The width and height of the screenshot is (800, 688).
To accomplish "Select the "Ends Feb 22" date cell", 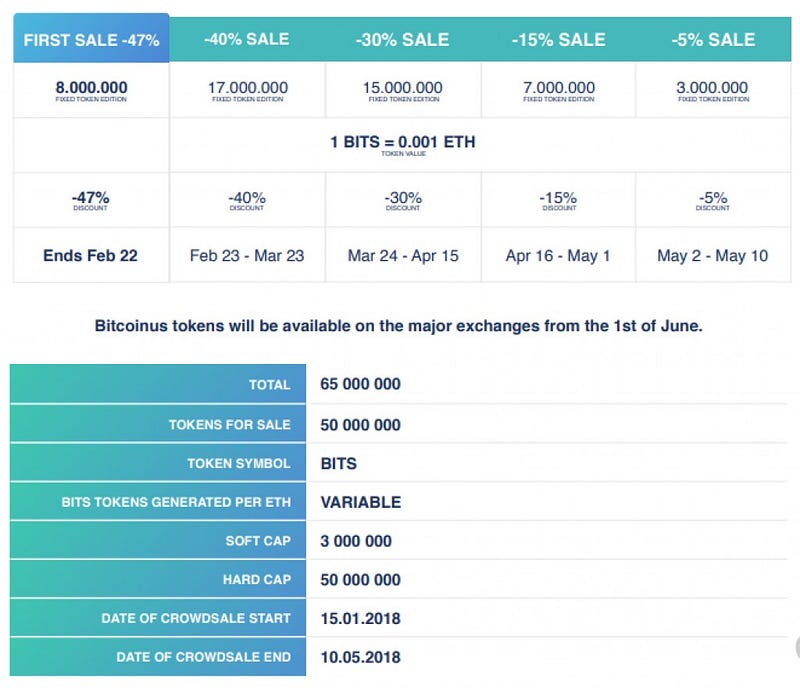I will 91,255.
